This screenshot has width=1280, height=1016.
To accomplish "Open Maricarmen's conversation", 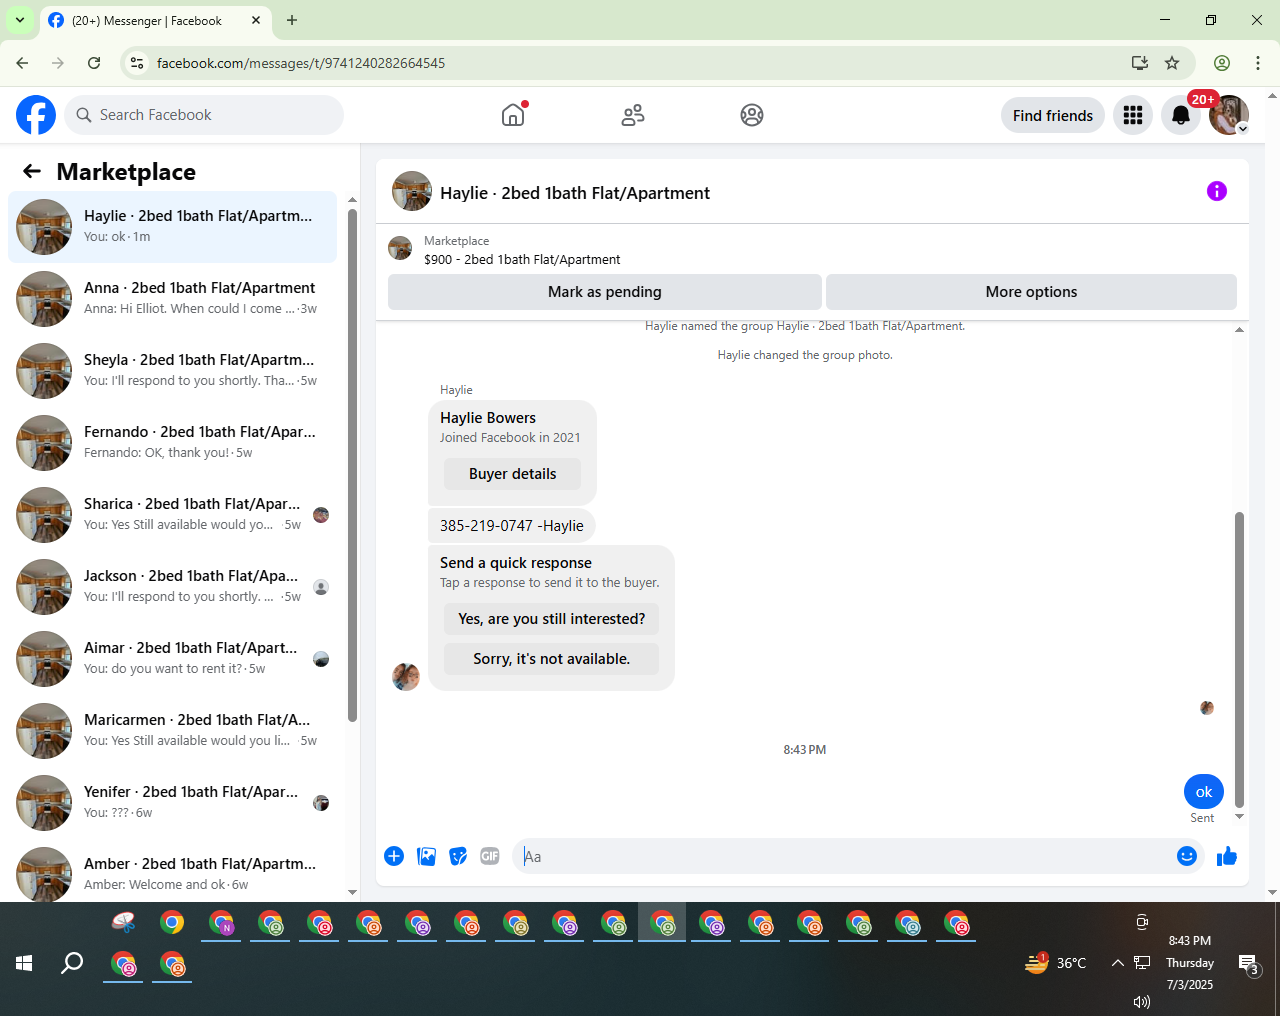I will click(x=172, y=731).
